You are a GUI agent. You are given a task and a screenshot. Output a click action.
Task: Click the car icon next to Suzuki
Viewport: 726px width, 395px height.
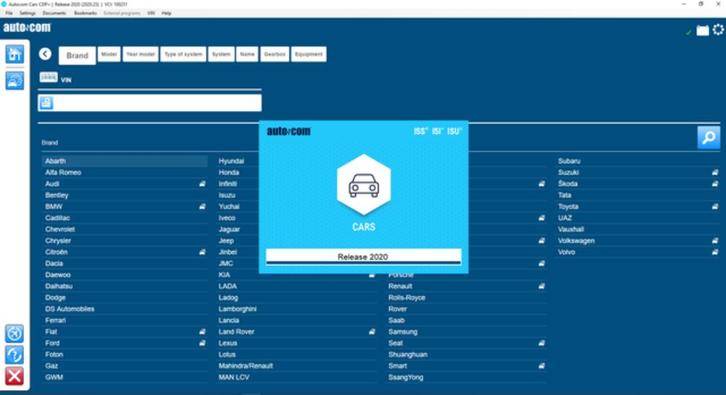715,172
